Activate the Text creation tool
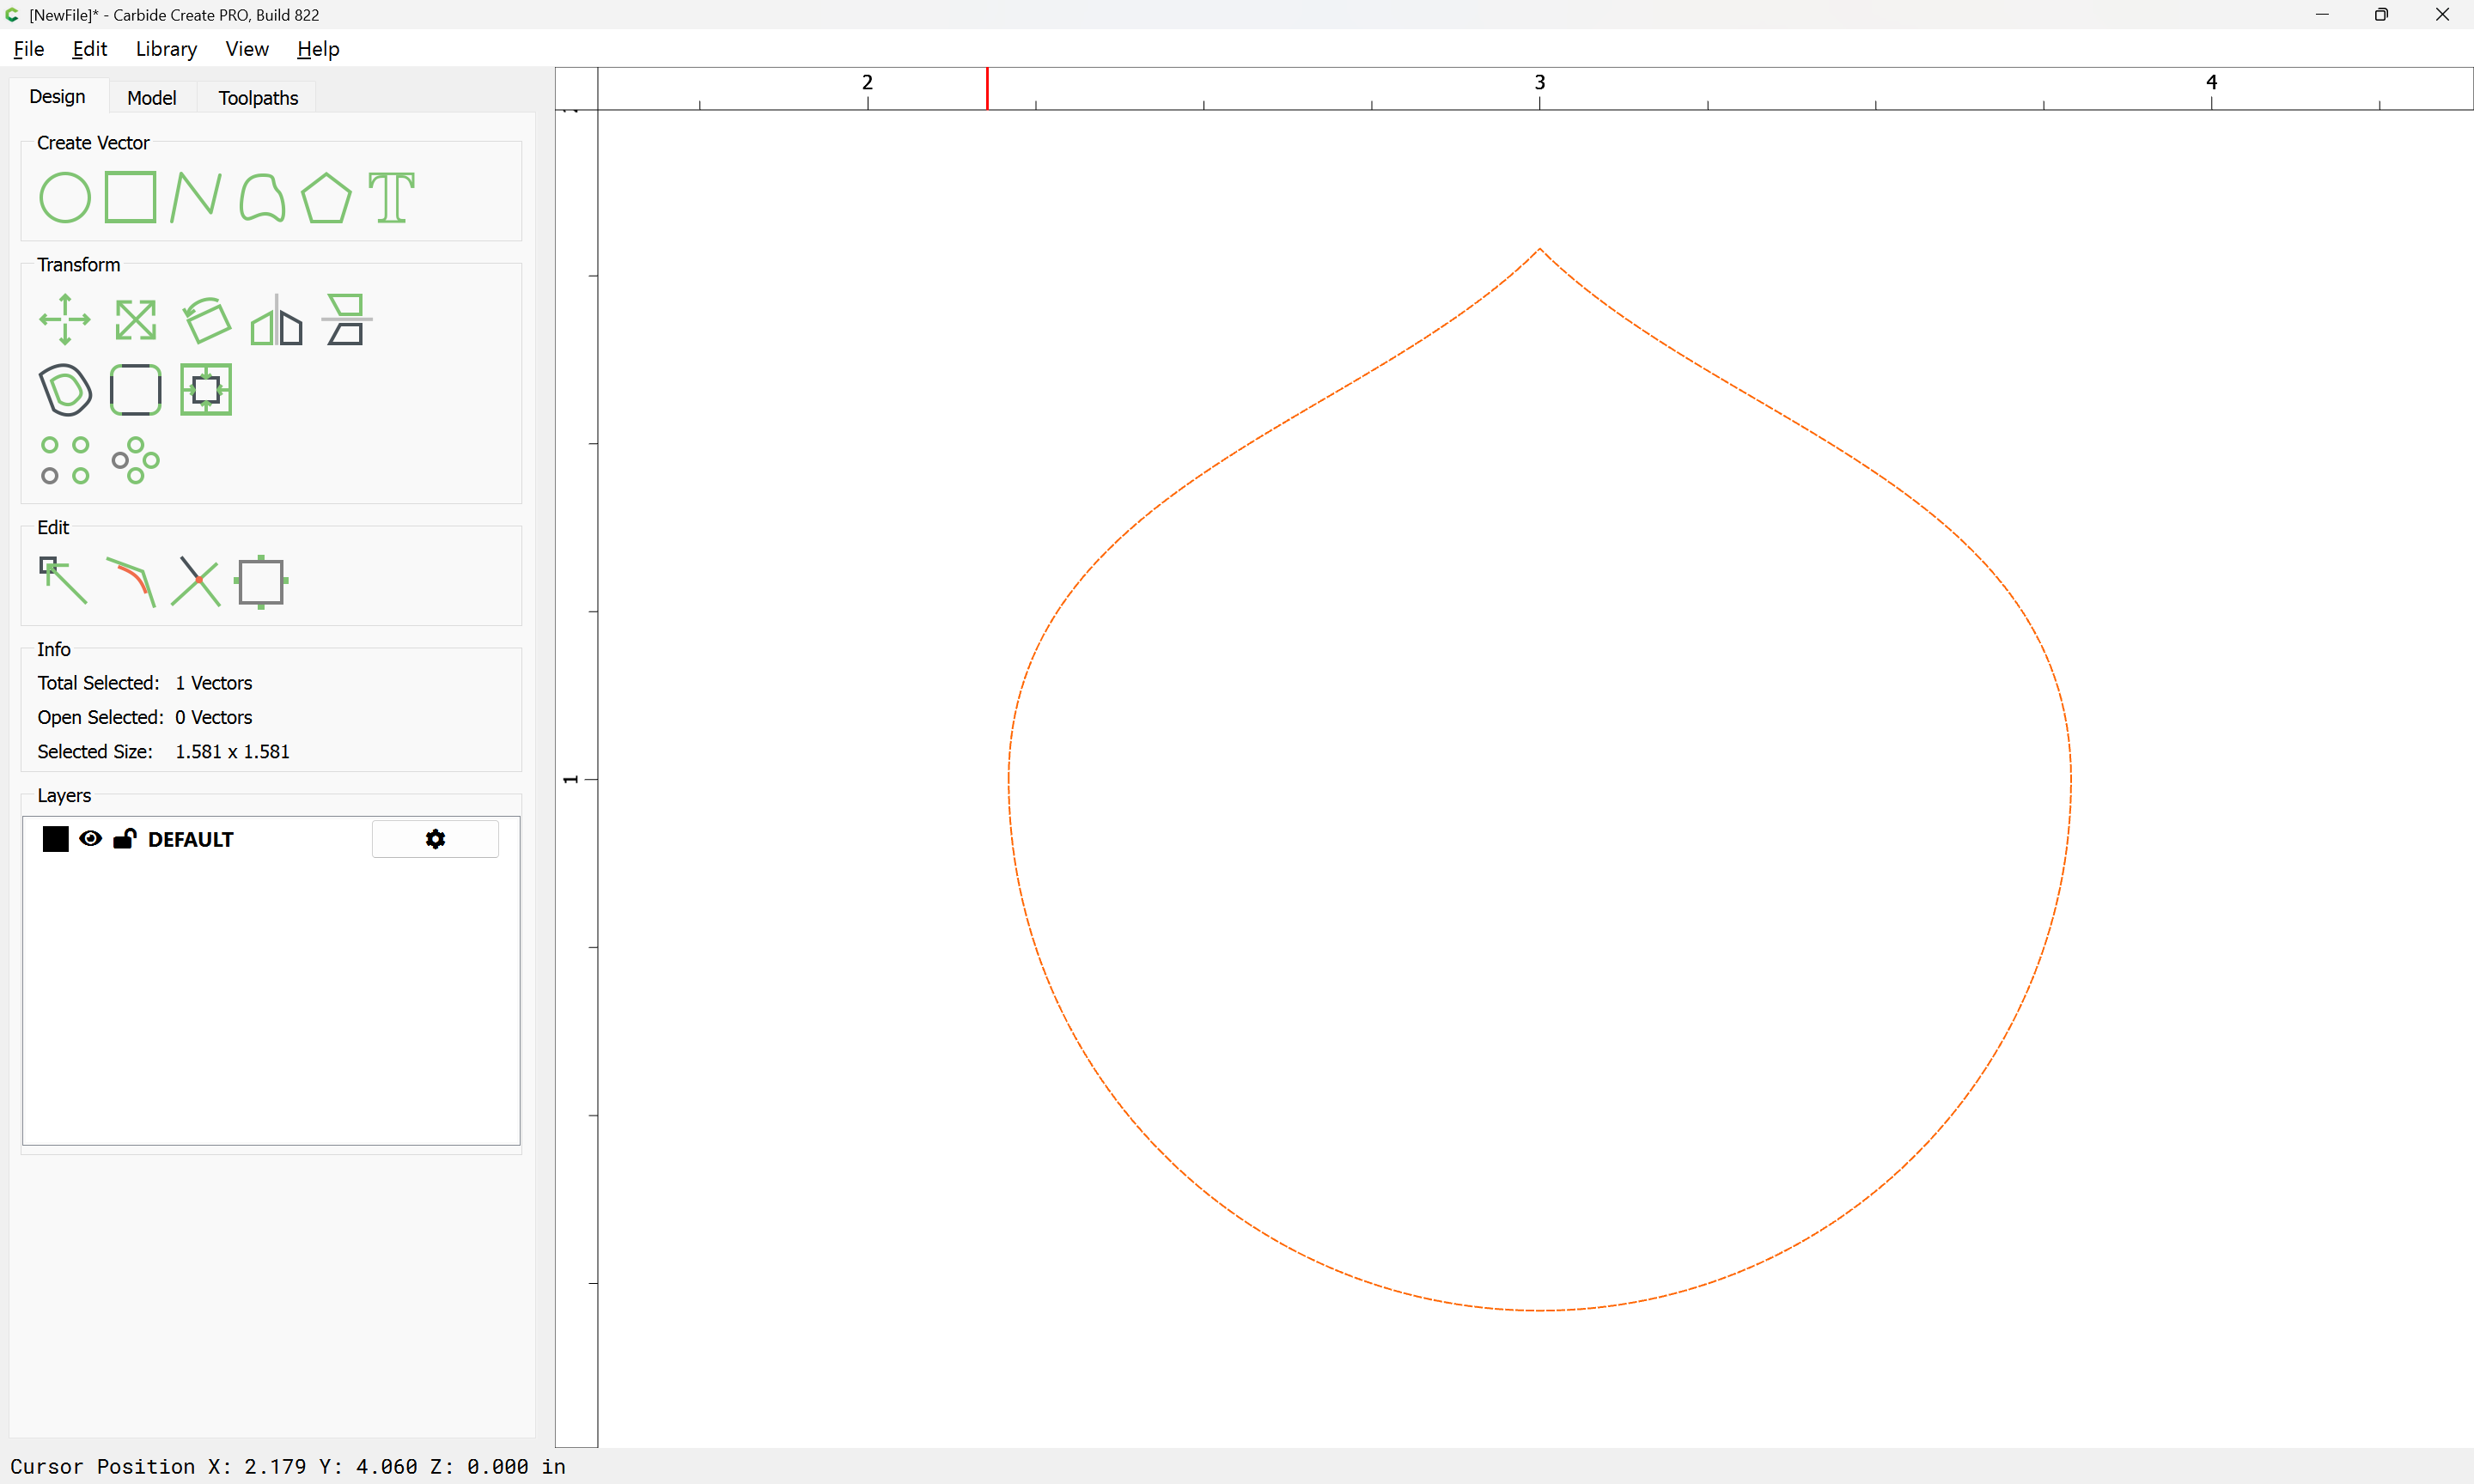The height and width of the screenshot is (1484, 2474). [391, 198]
